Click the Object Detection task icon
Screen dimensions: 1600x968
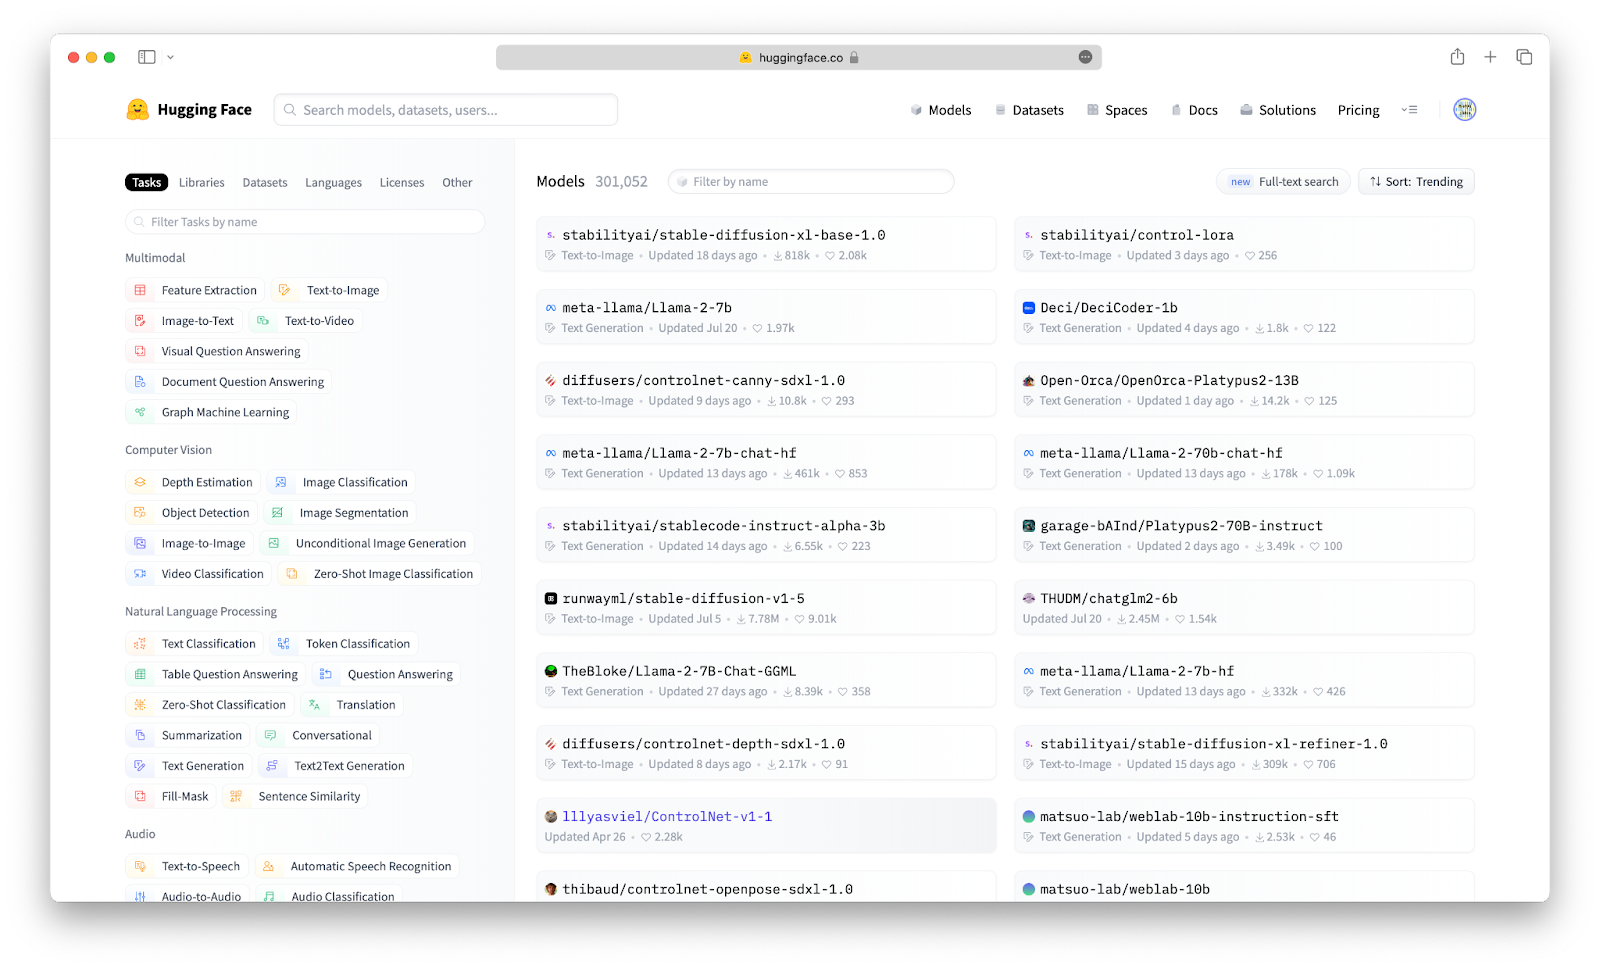(x=140, y=513)
